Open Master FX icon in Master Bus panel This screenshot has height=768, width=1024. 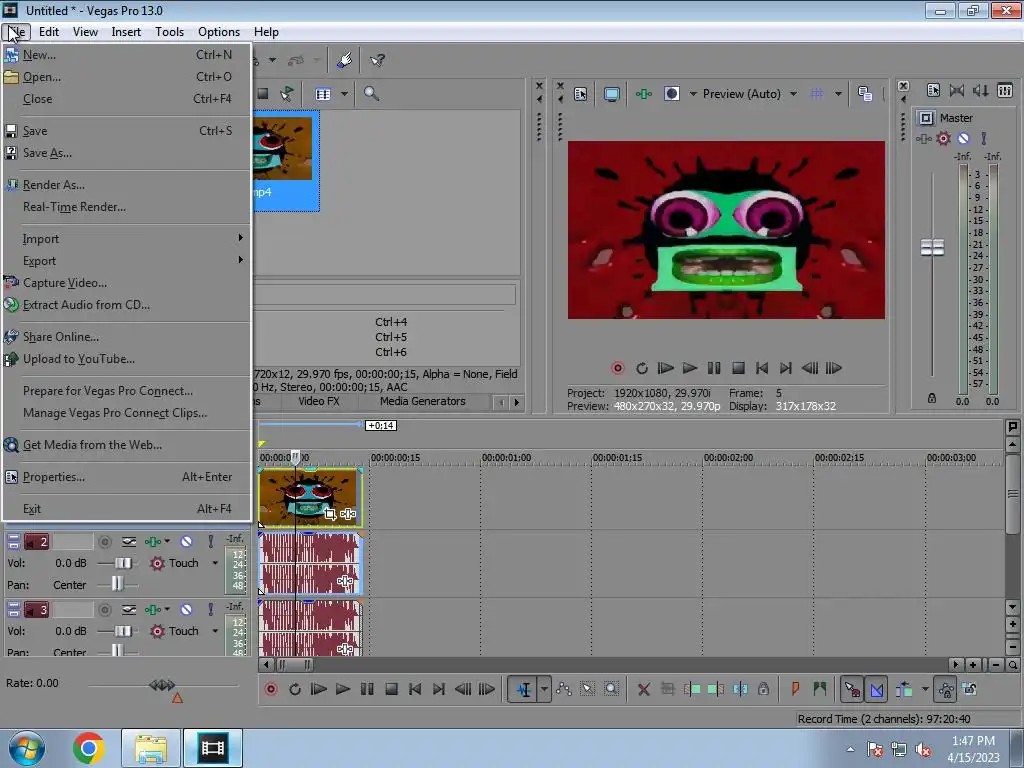(924, 138)
